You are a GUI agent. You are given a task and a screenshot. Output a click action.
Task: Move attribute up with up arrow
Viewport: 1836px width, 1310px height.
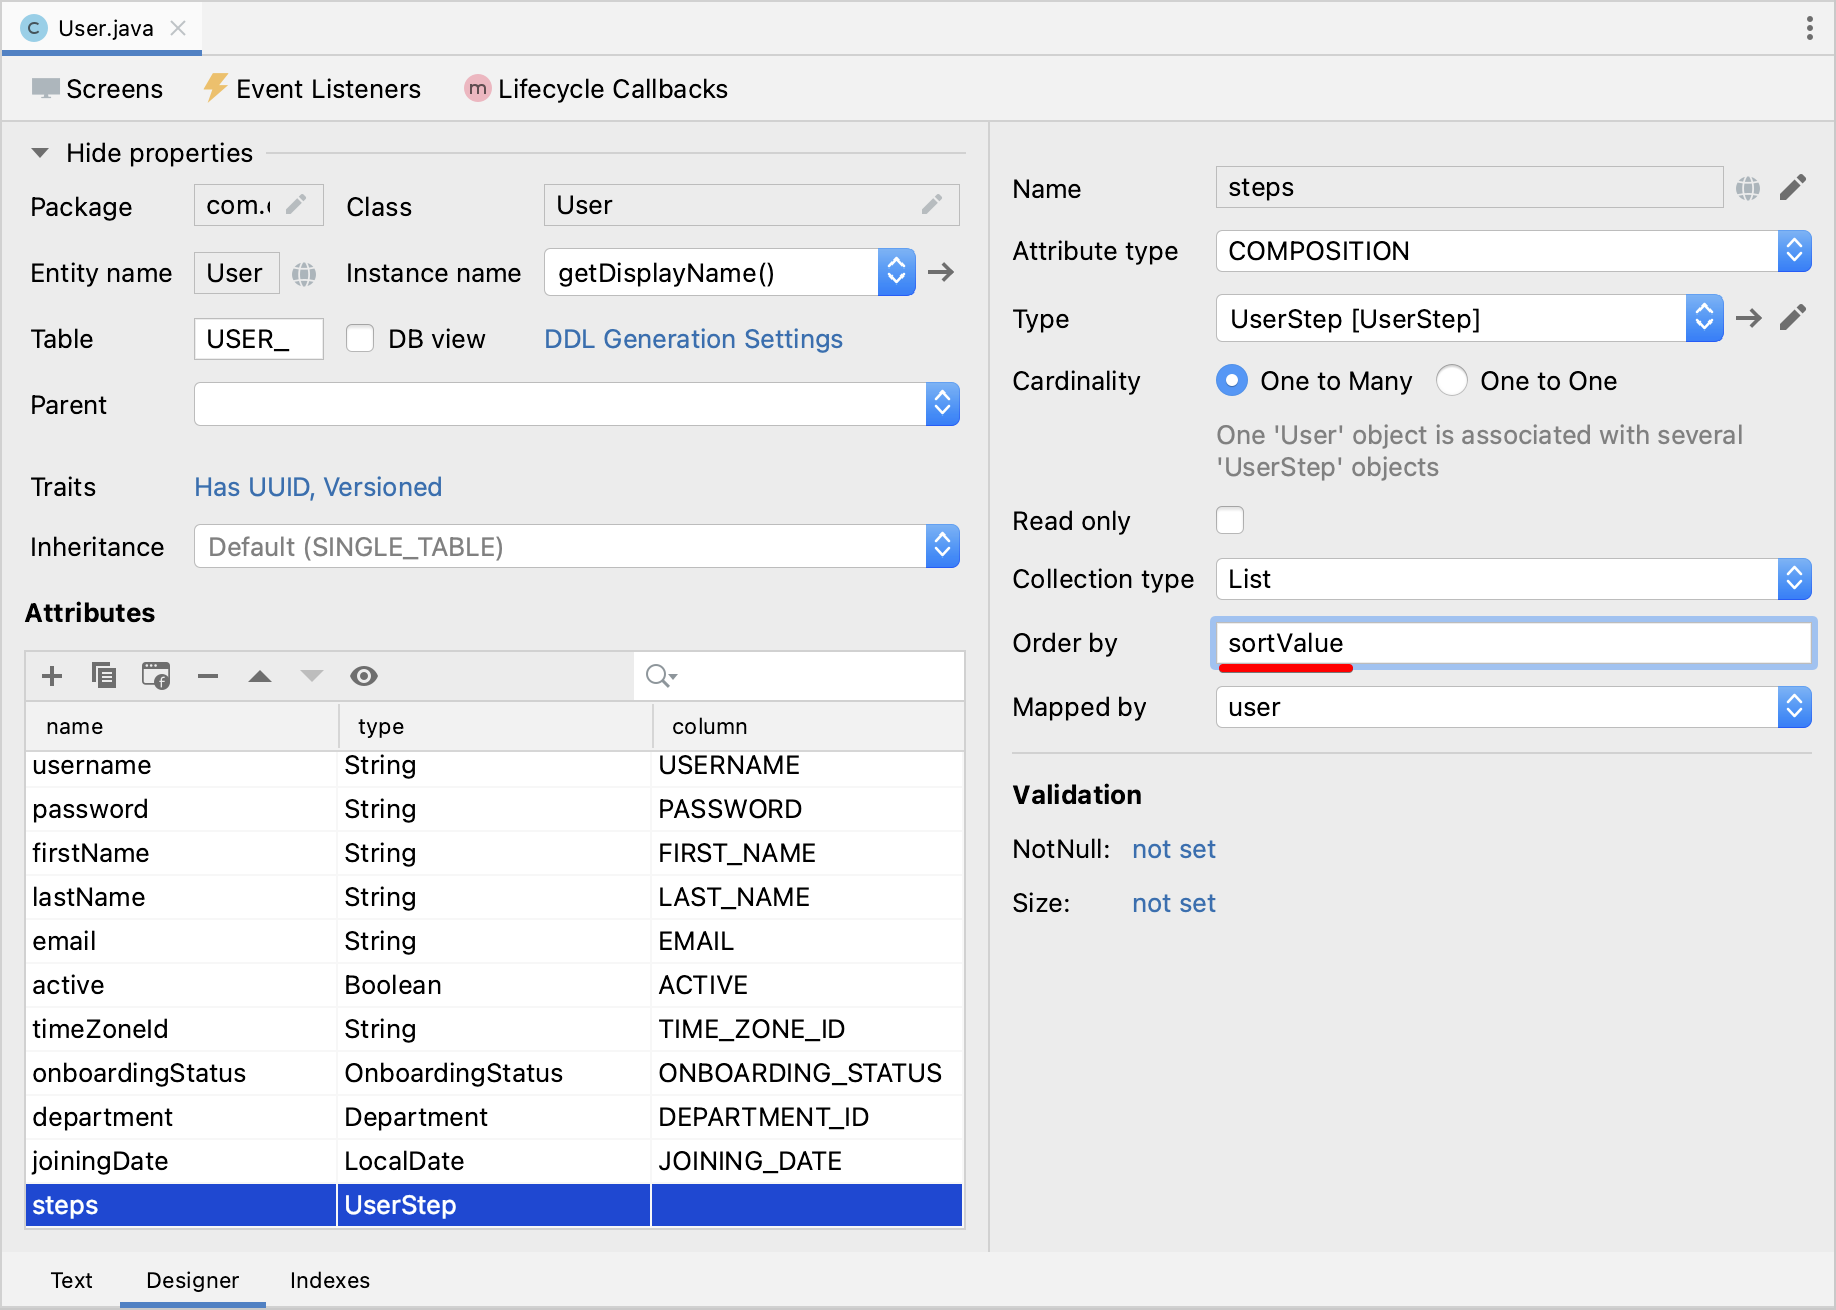point(260,676)
